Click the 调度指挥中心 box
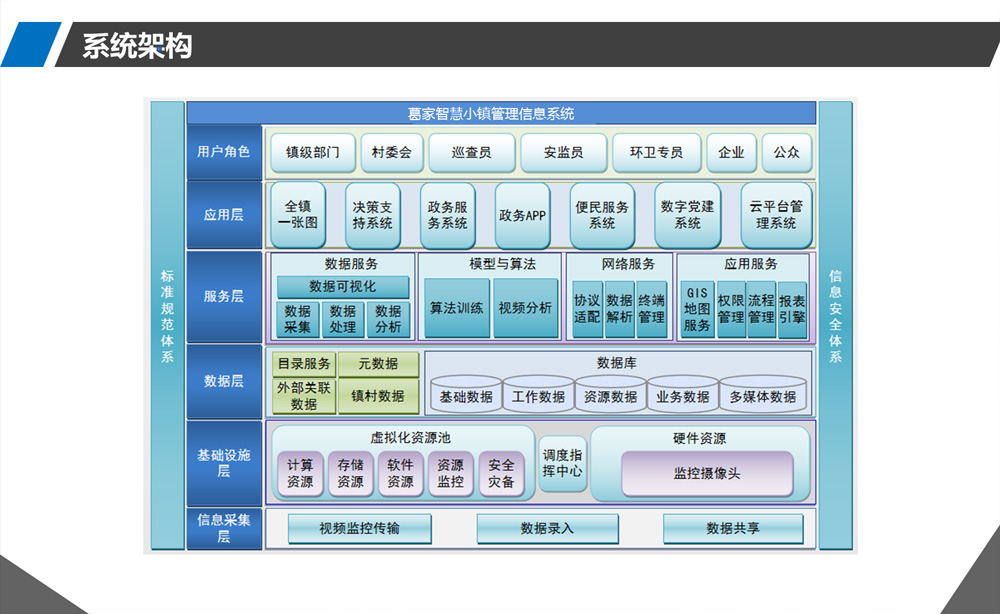 [563, 463]
